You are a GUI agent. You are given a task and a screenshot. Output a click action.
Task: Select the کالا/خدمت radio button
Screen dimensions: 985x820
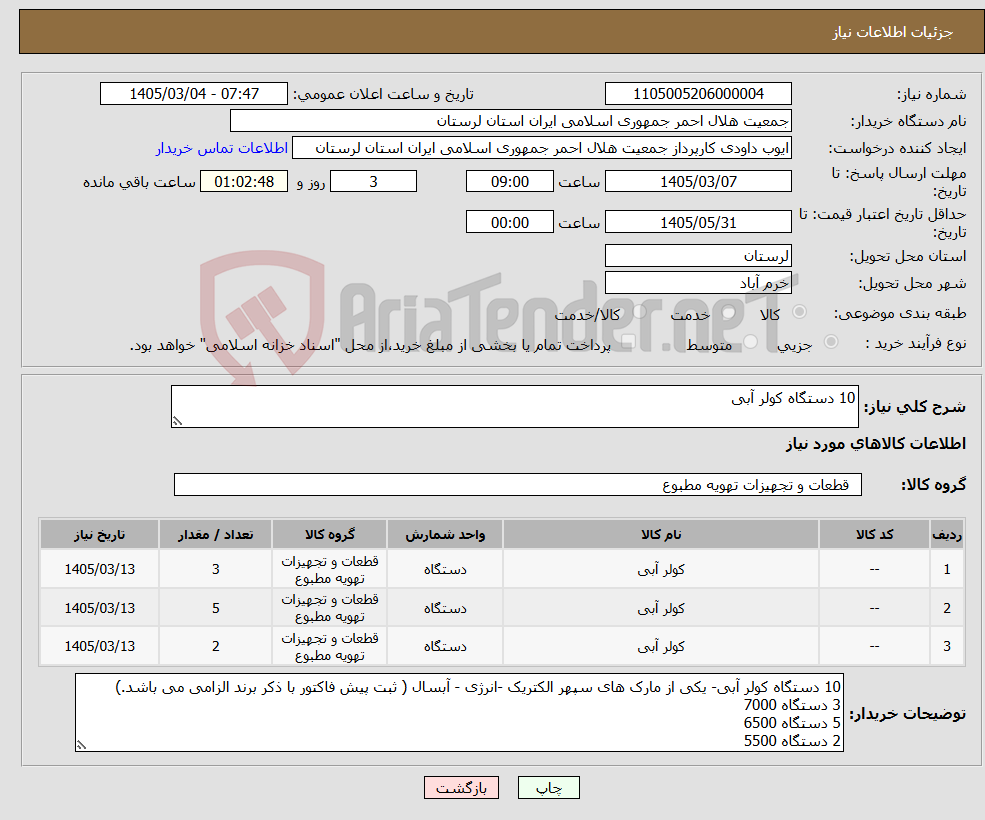639,312
